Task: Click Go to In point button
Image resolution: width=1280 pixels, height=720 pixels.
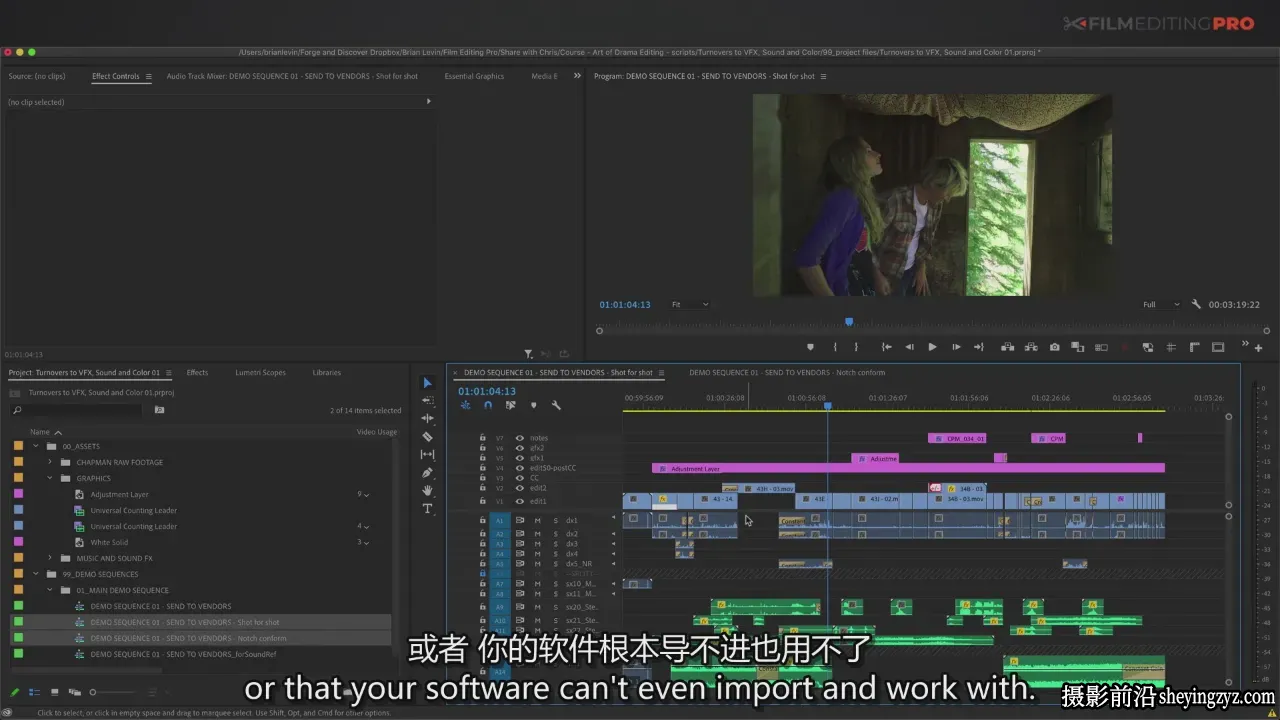Action: pos(886,347)
